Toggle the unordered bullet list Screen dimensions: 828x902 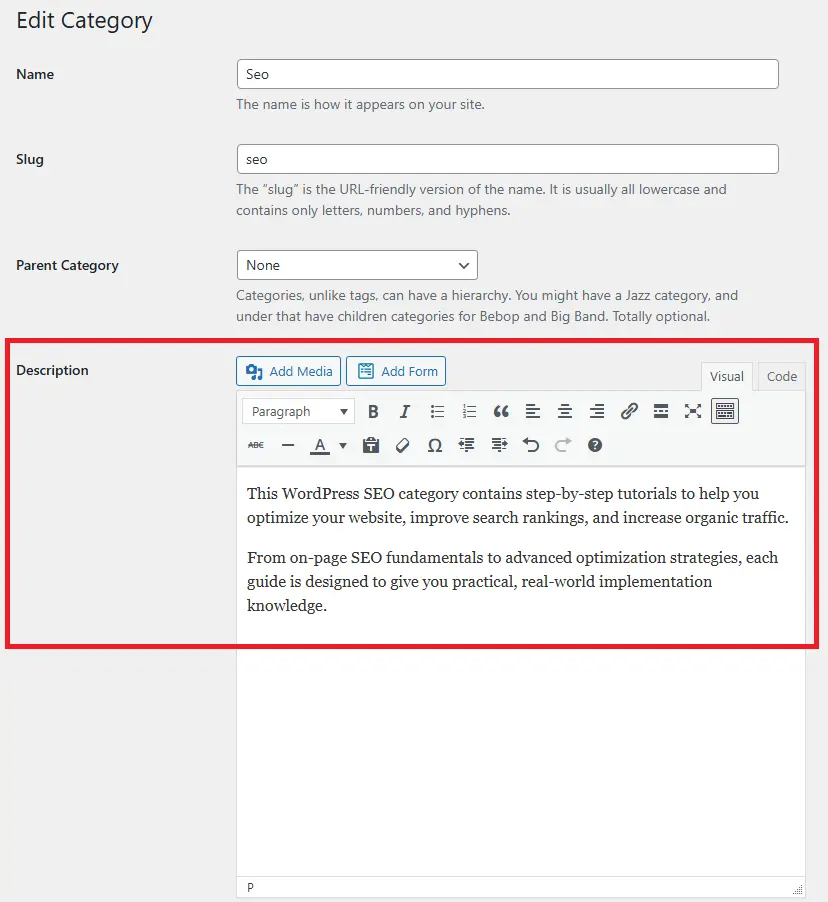coord(436,410)
